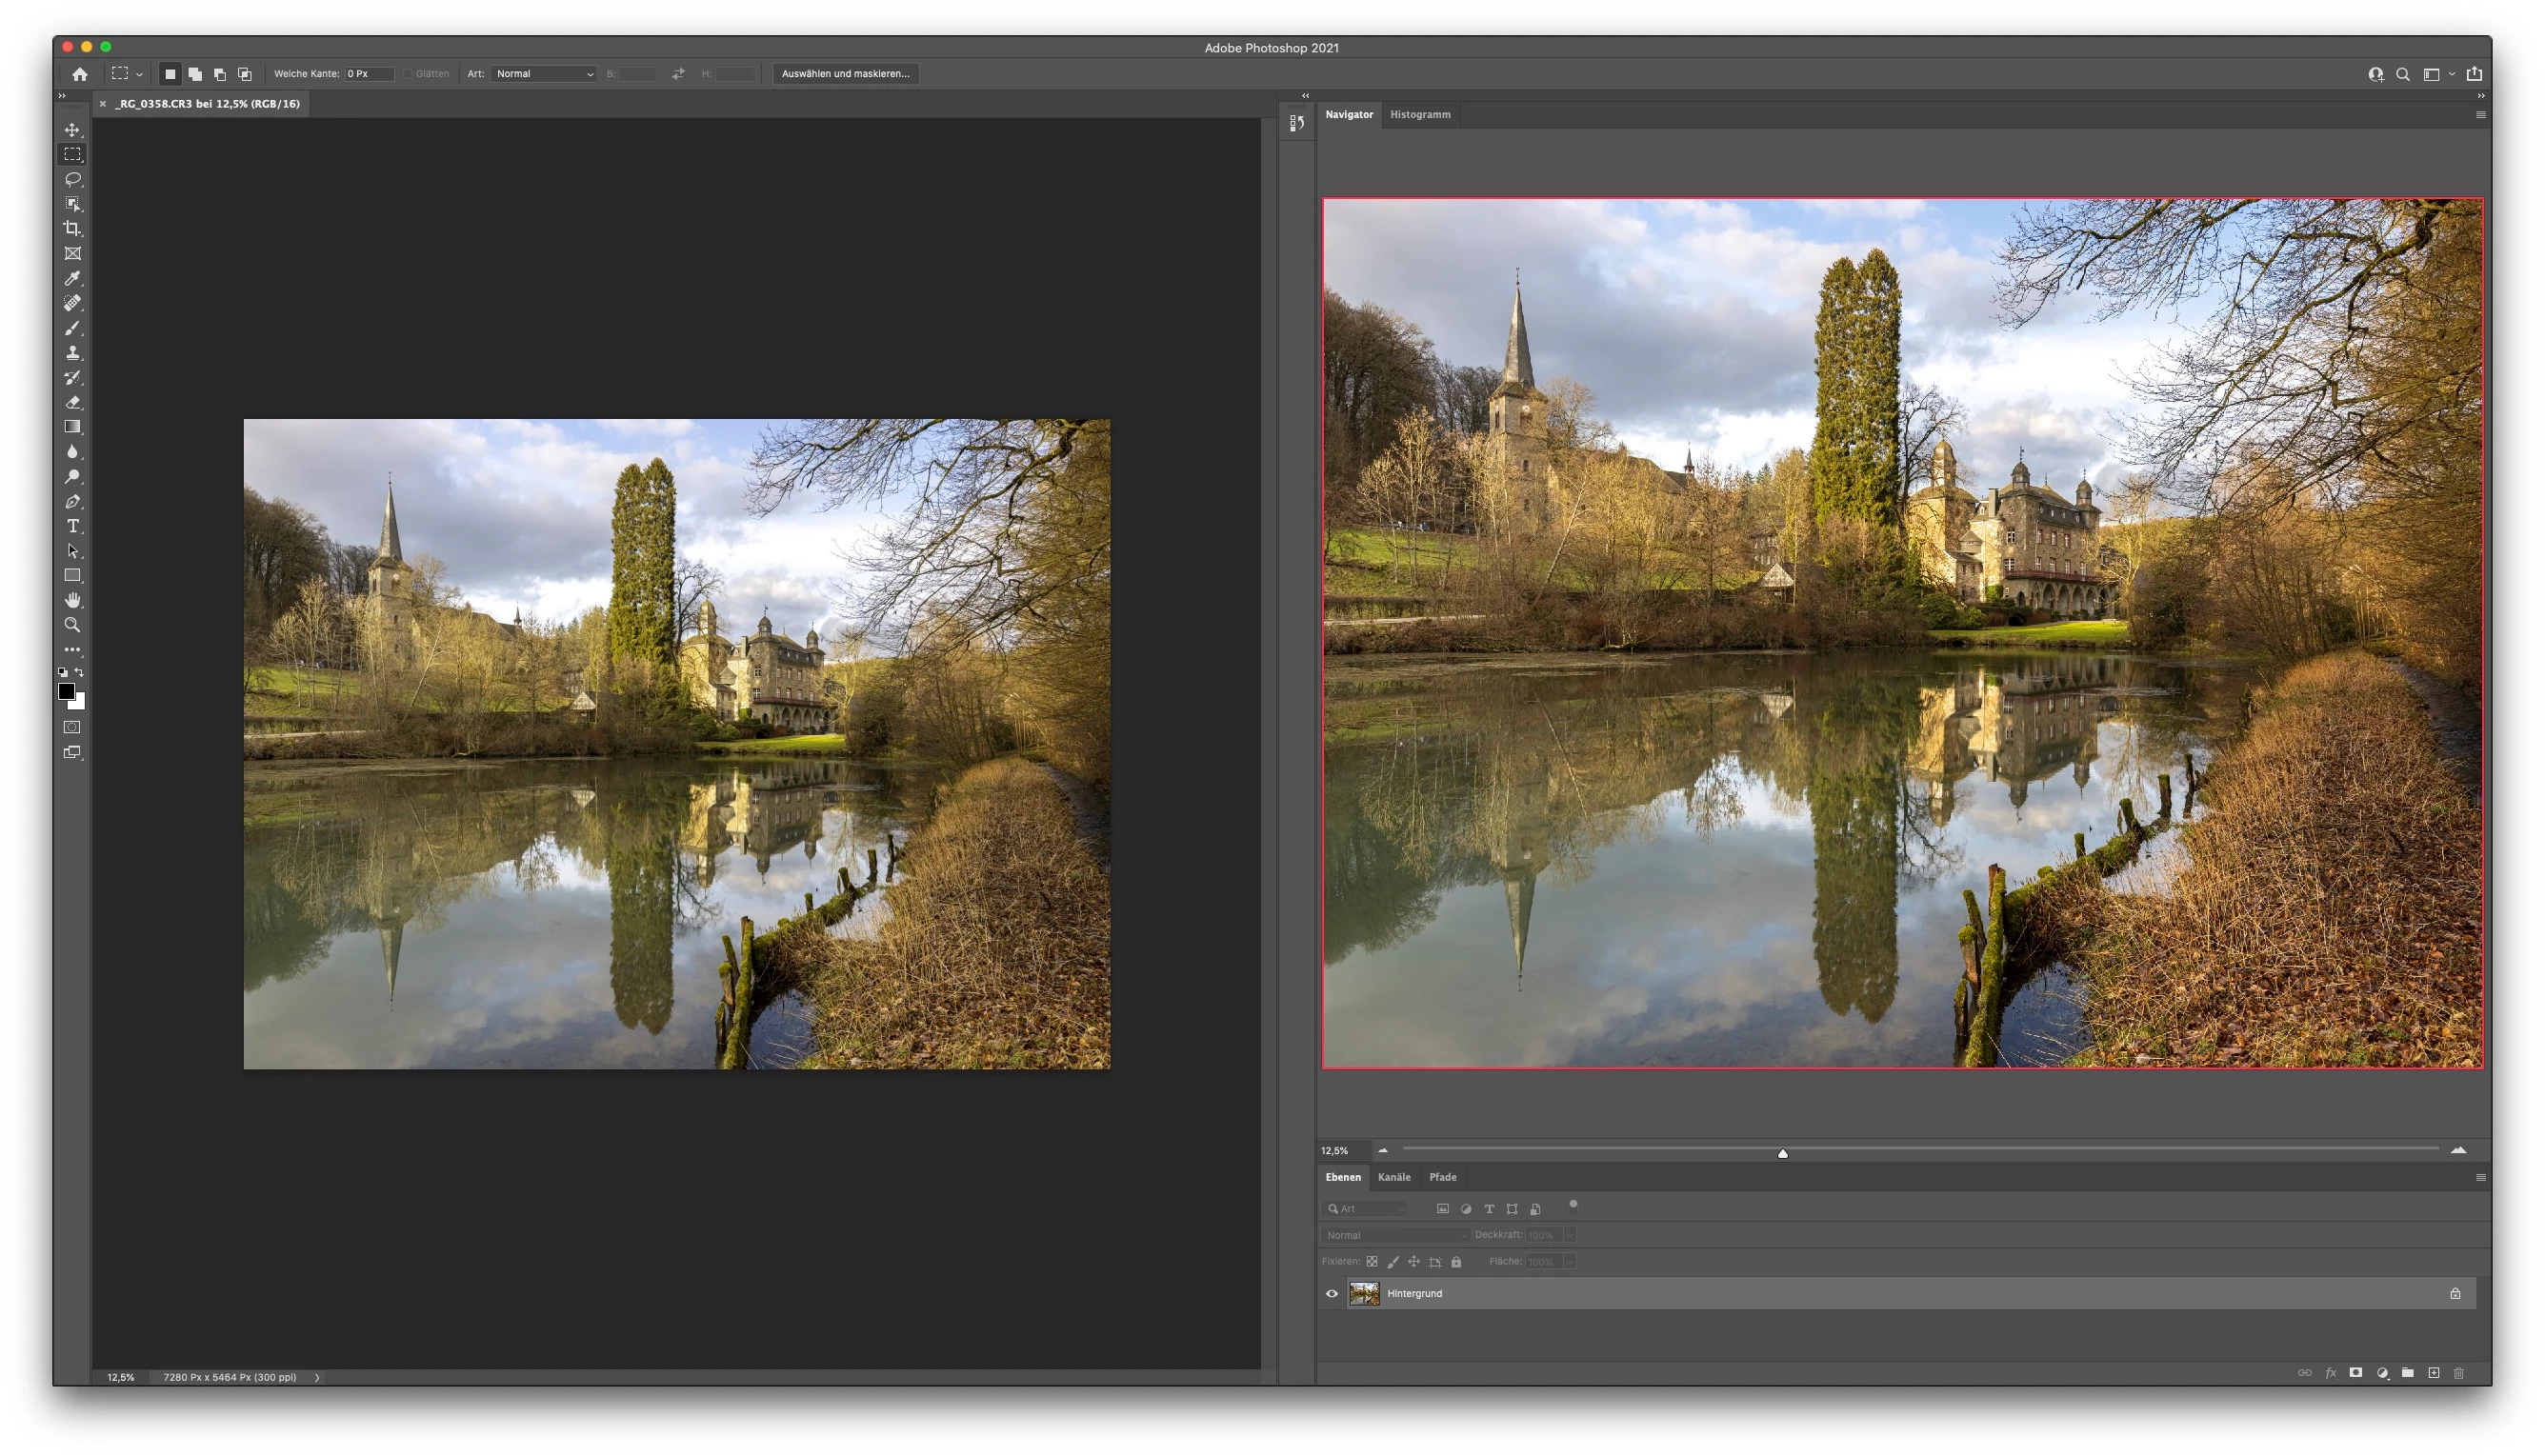The image size is (2545, 1456).
Task: Toggle Quick Mask mode button
Action: tap(72, 727)
